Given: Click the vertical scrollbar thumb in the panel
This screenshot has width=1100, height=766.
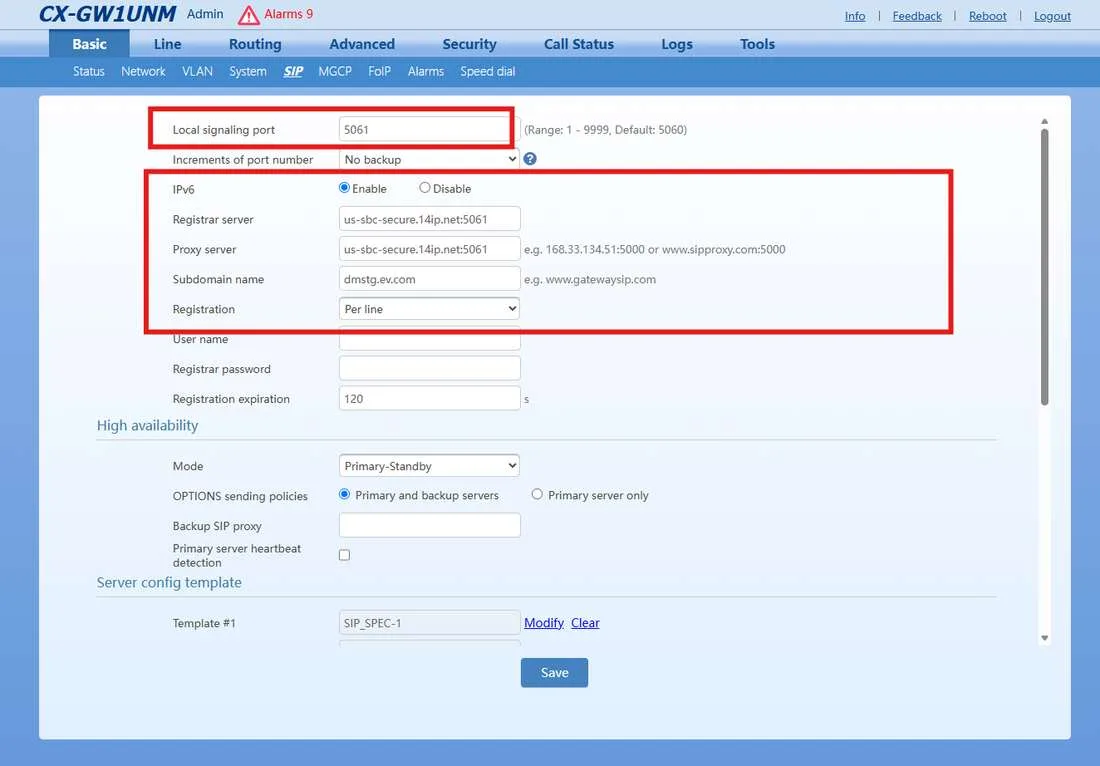Looking at the screenshot, I should (x=1045, y=267).
